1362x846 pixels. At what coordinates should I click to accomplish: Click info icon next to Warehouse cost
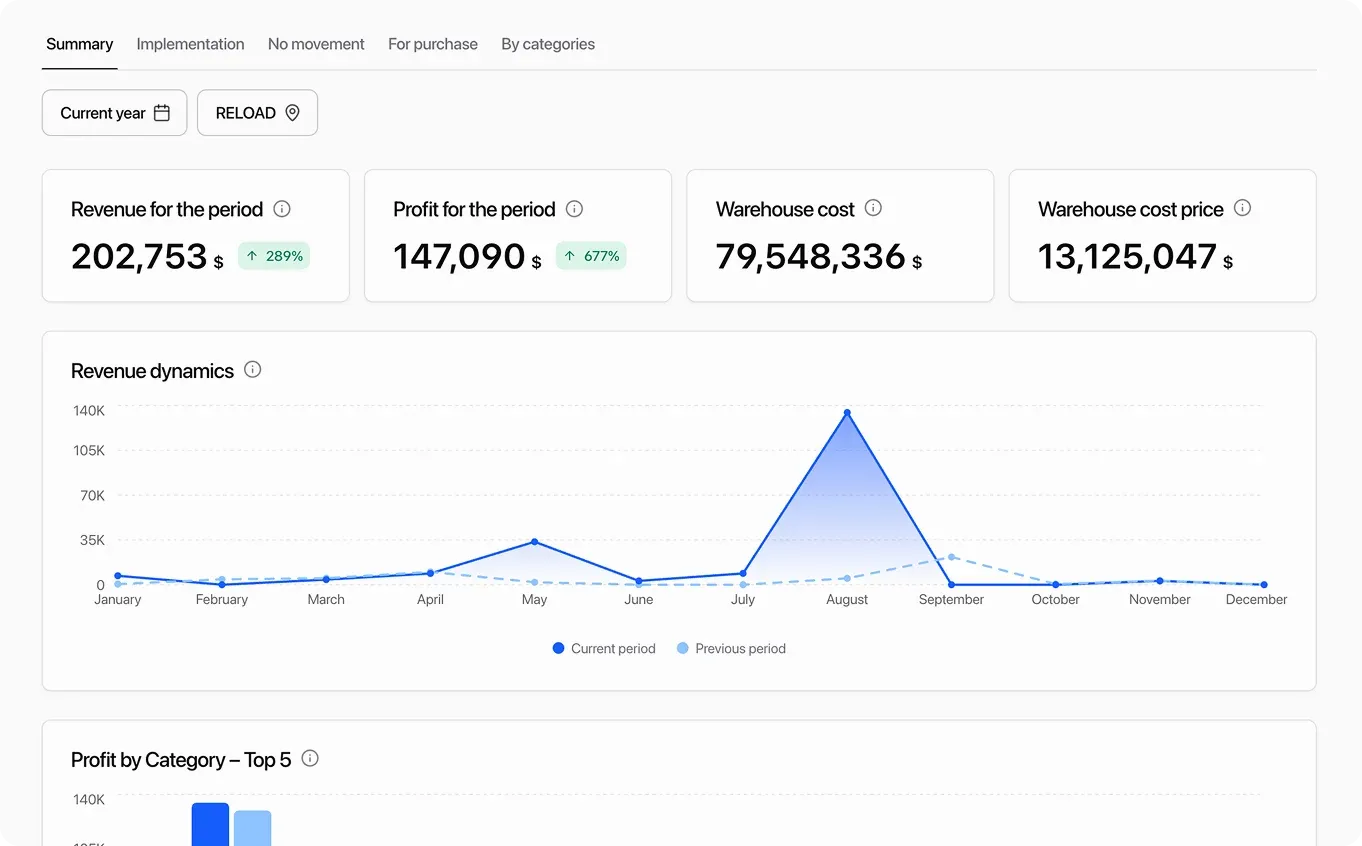click(x=873, y=208)
